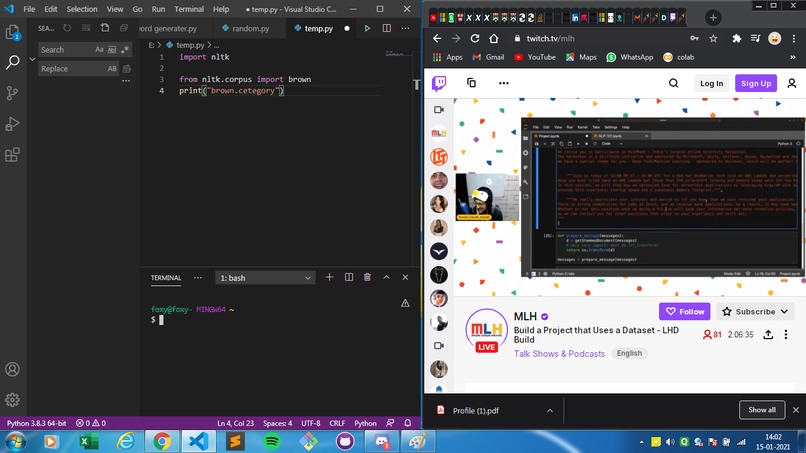Toggle Preserve Case in the Replace field
Viewport: 806px width, 453px height.
[112, 68]
